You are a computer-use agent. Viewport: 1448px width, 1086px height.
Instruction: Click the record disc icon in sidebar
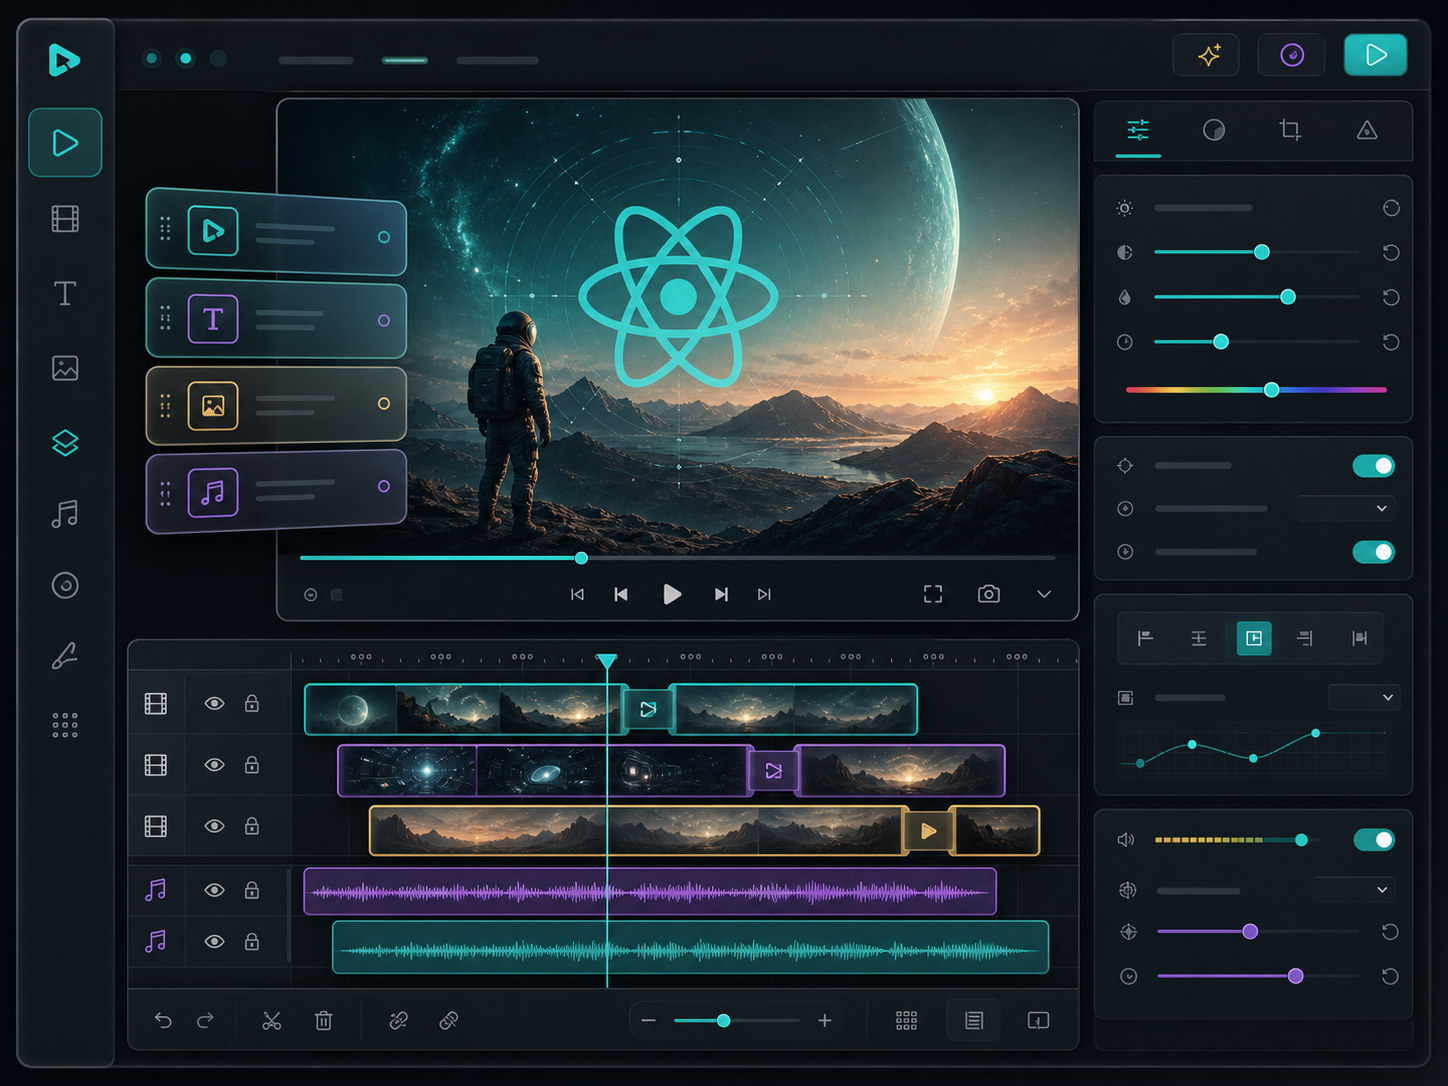click(x=65, y=585)
